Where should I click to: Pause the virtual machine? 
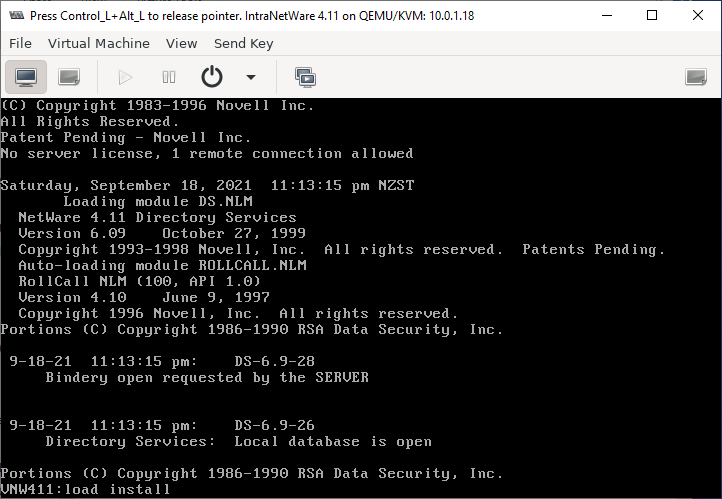point(169,77)
